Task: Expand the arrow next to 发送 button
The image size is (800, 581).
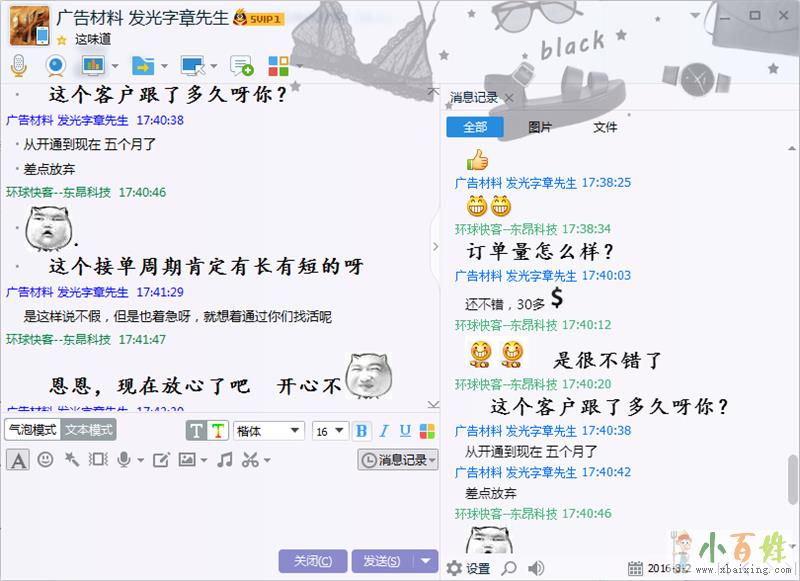Action: click(428, 561)
